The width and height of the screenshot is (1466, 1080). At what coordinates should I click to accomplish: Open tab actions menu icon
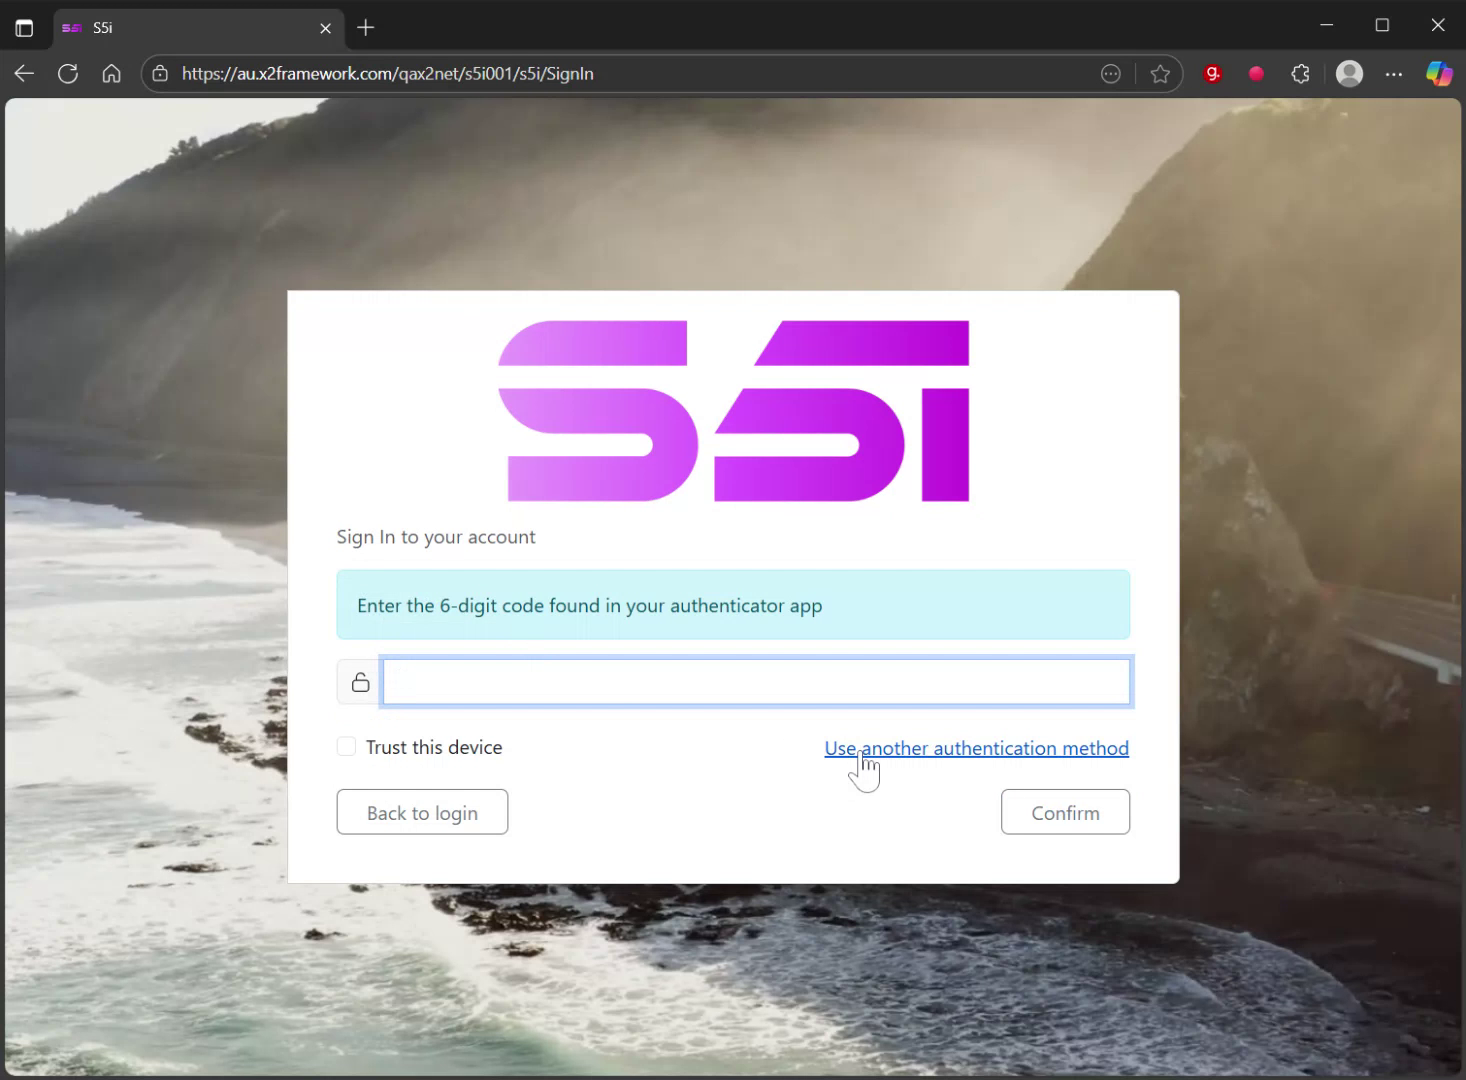point(24,28)
